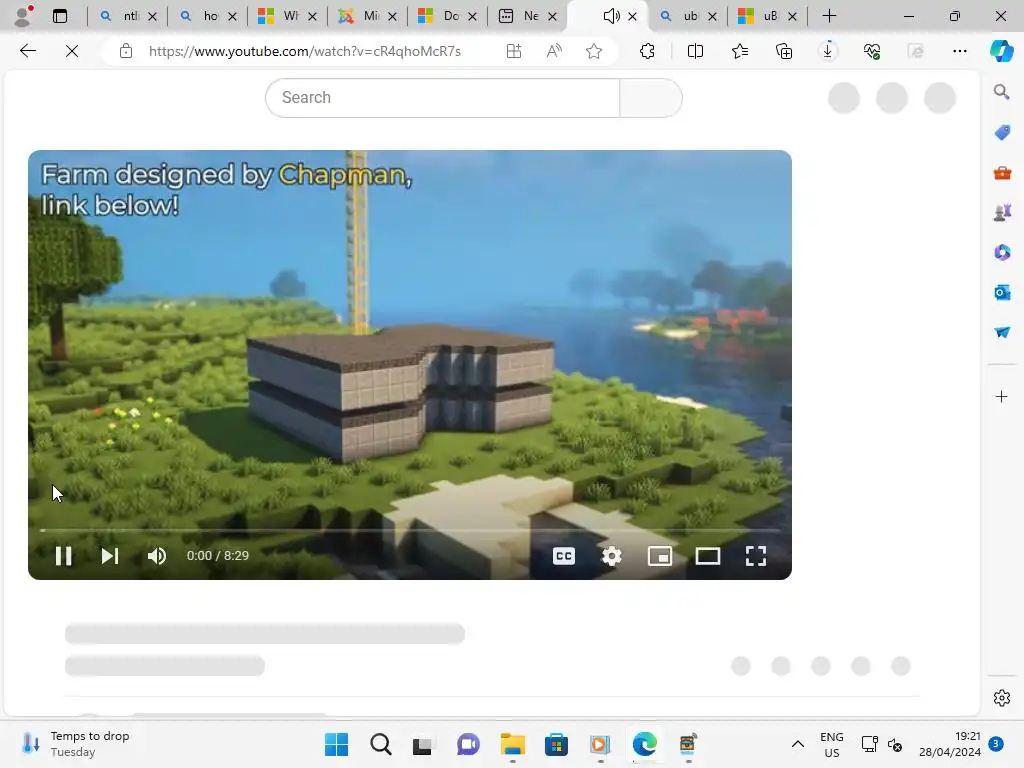The image size is (1024, 768).
Task: Open Task View on the taskbar
Action: (x=423, y=744)
